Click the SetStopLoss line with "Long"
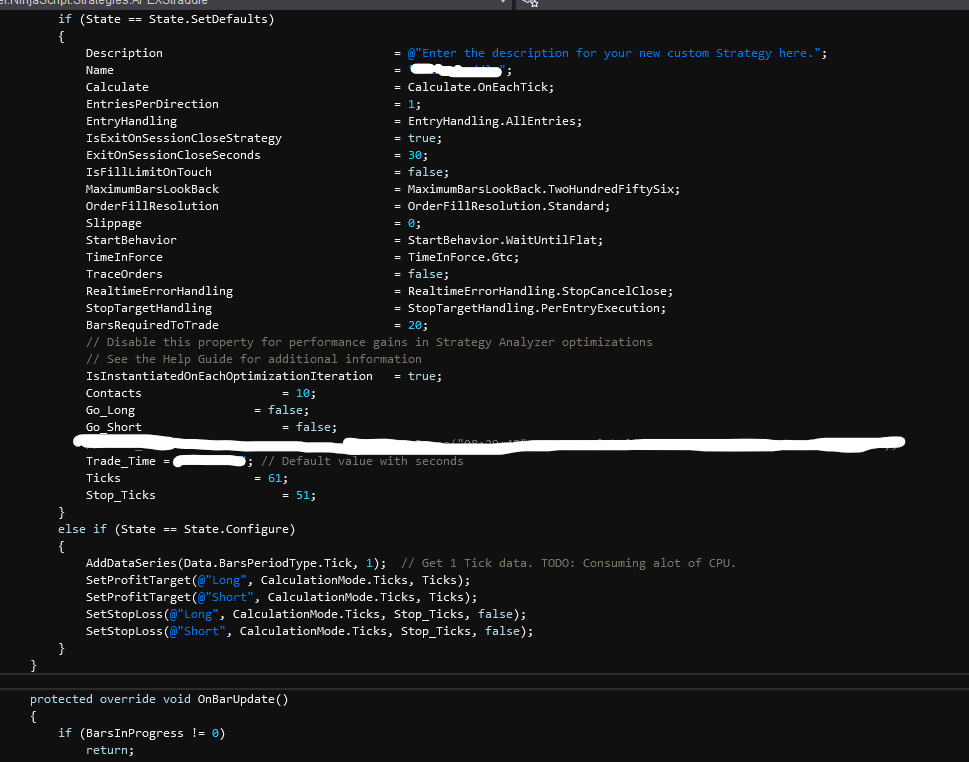 [306, 614]
